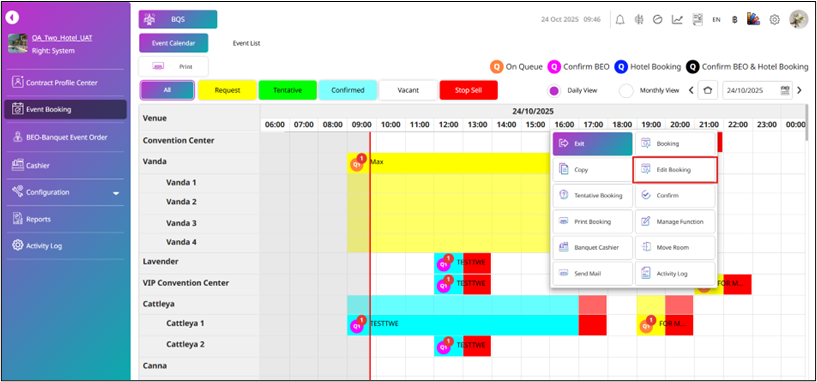Open the settings gear icon
This screenshot has height=382, width=817.
coord(774,19)
